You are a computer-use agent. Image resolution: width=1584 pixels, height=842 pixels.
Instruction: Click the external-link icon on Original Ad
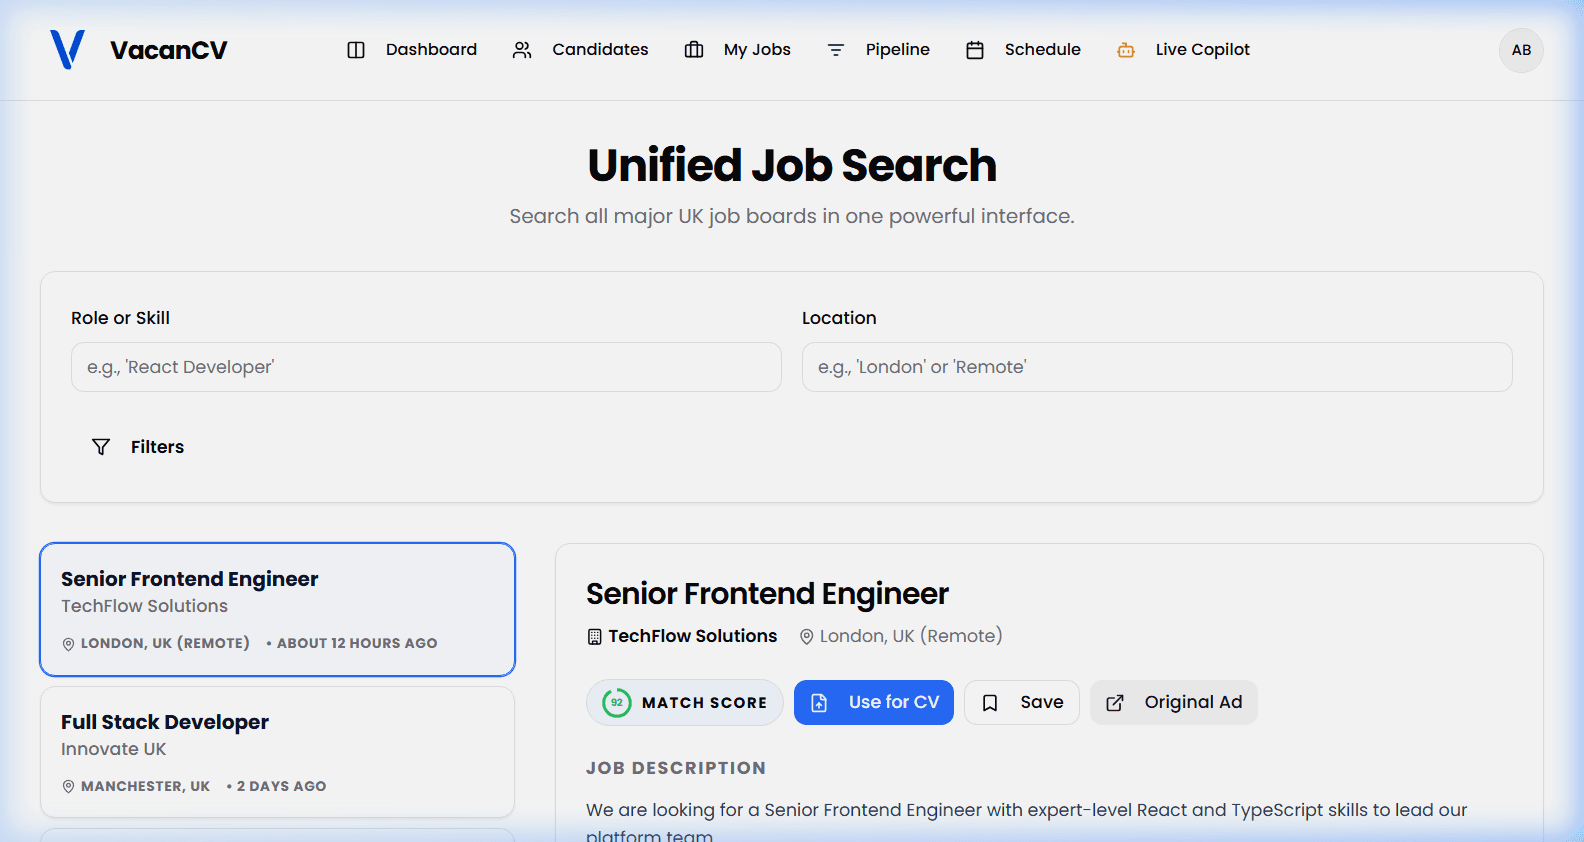pos(1114,702)
